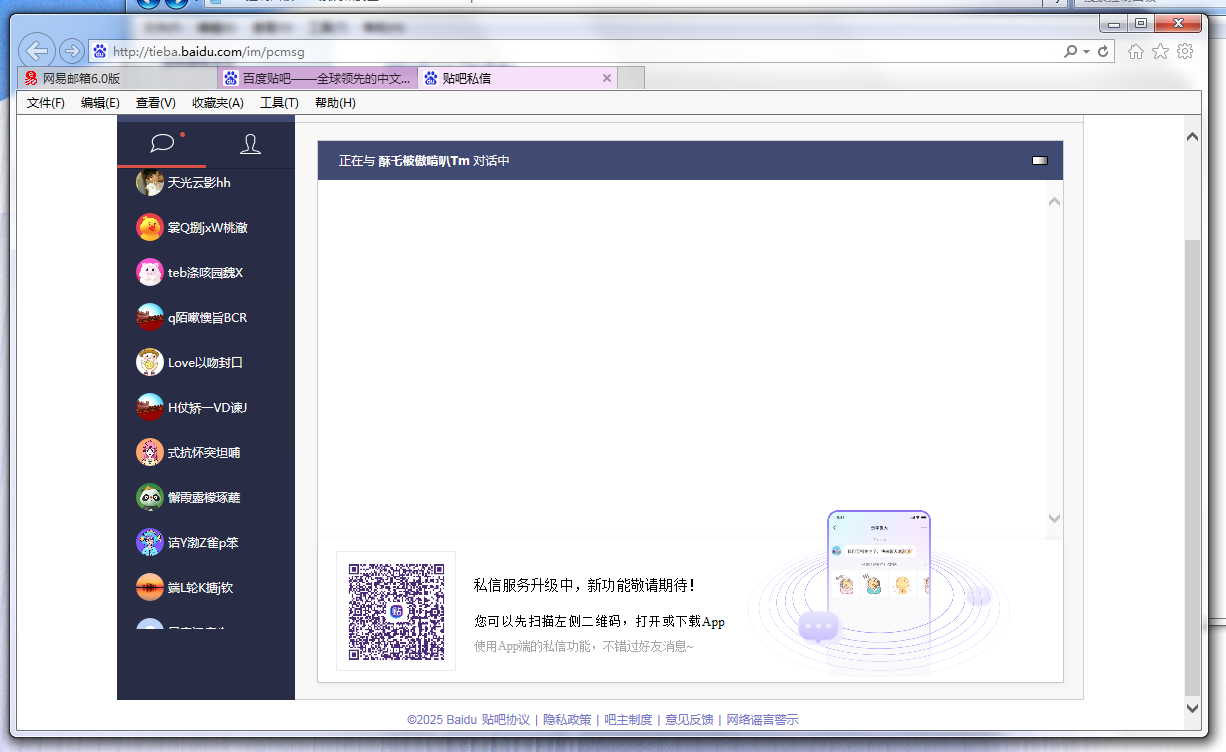The width and height of the screenshot is (1226, 752).
Task: Switch to the 网易邮箱6.0版 tab
Action: (x=117, y=78)
